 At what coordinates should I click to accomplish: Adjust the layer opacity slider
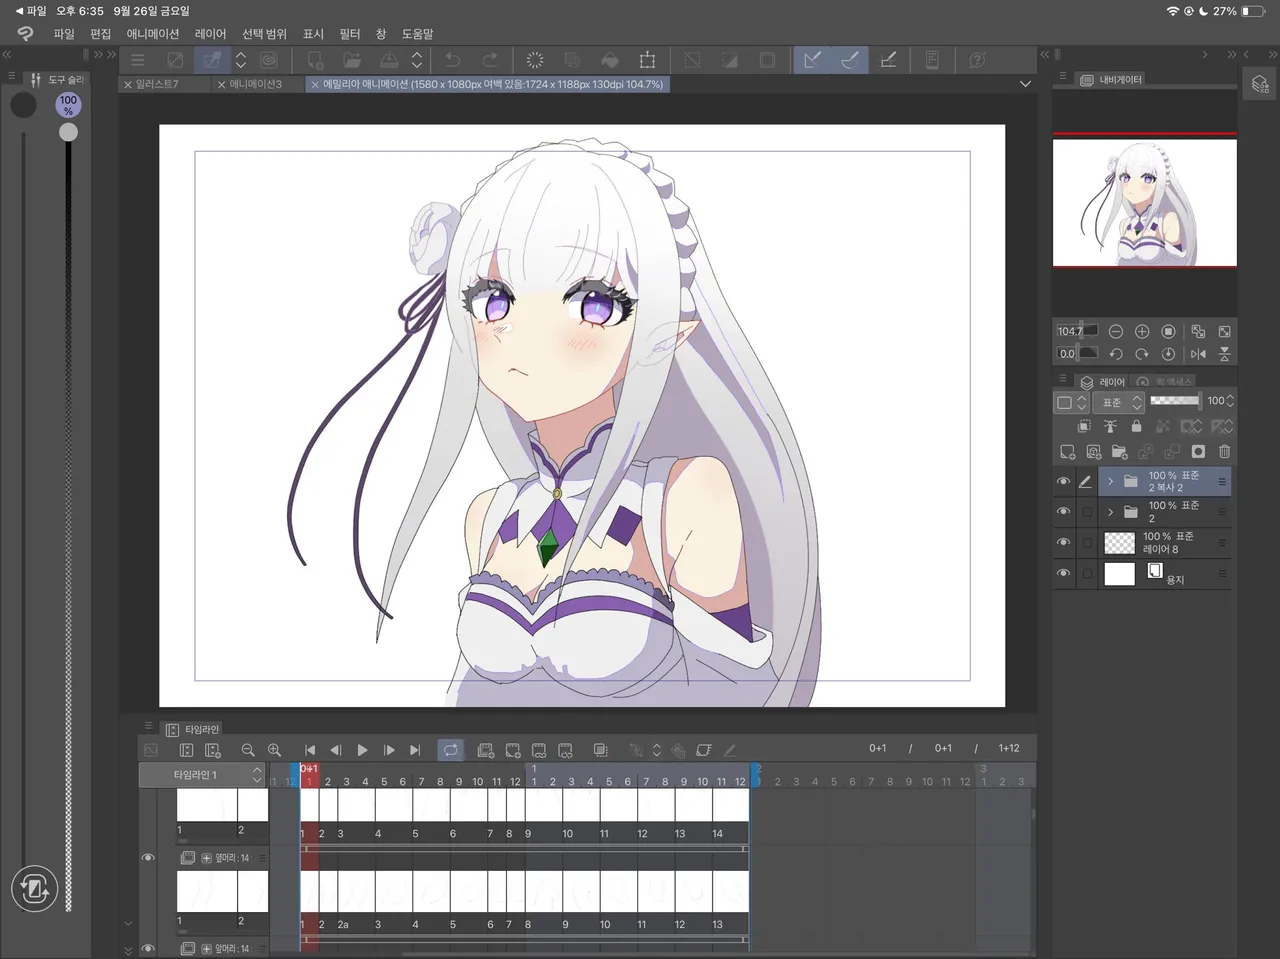click(1175, 401)
